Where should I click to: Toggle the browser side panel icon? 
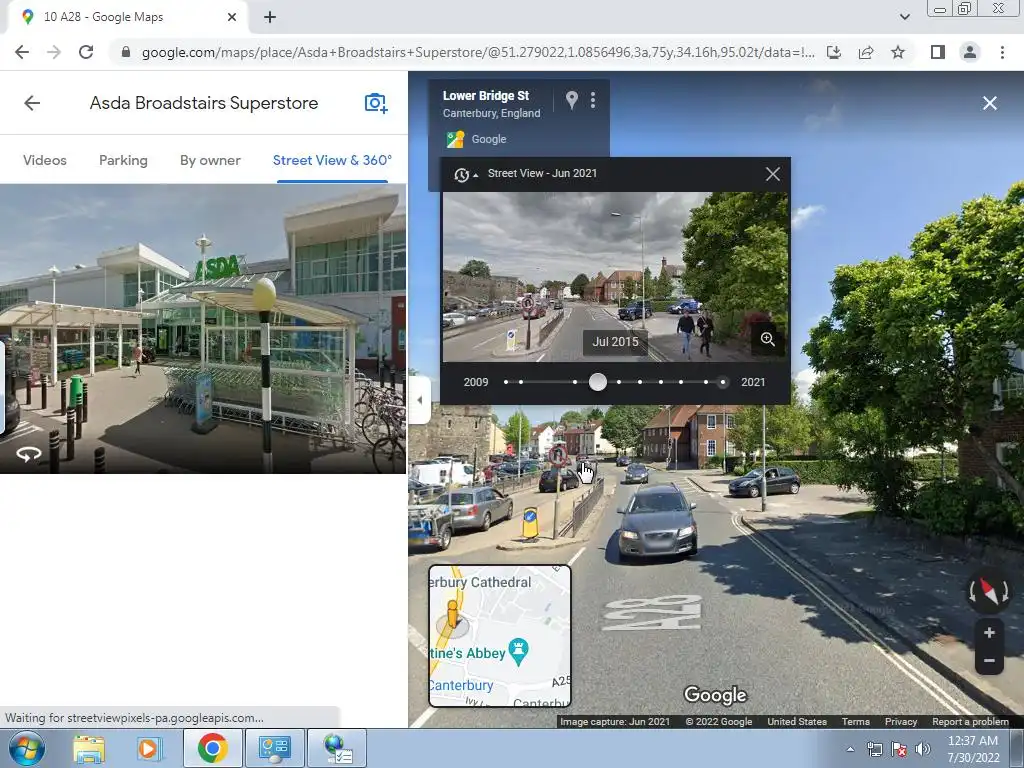[938, 52]
